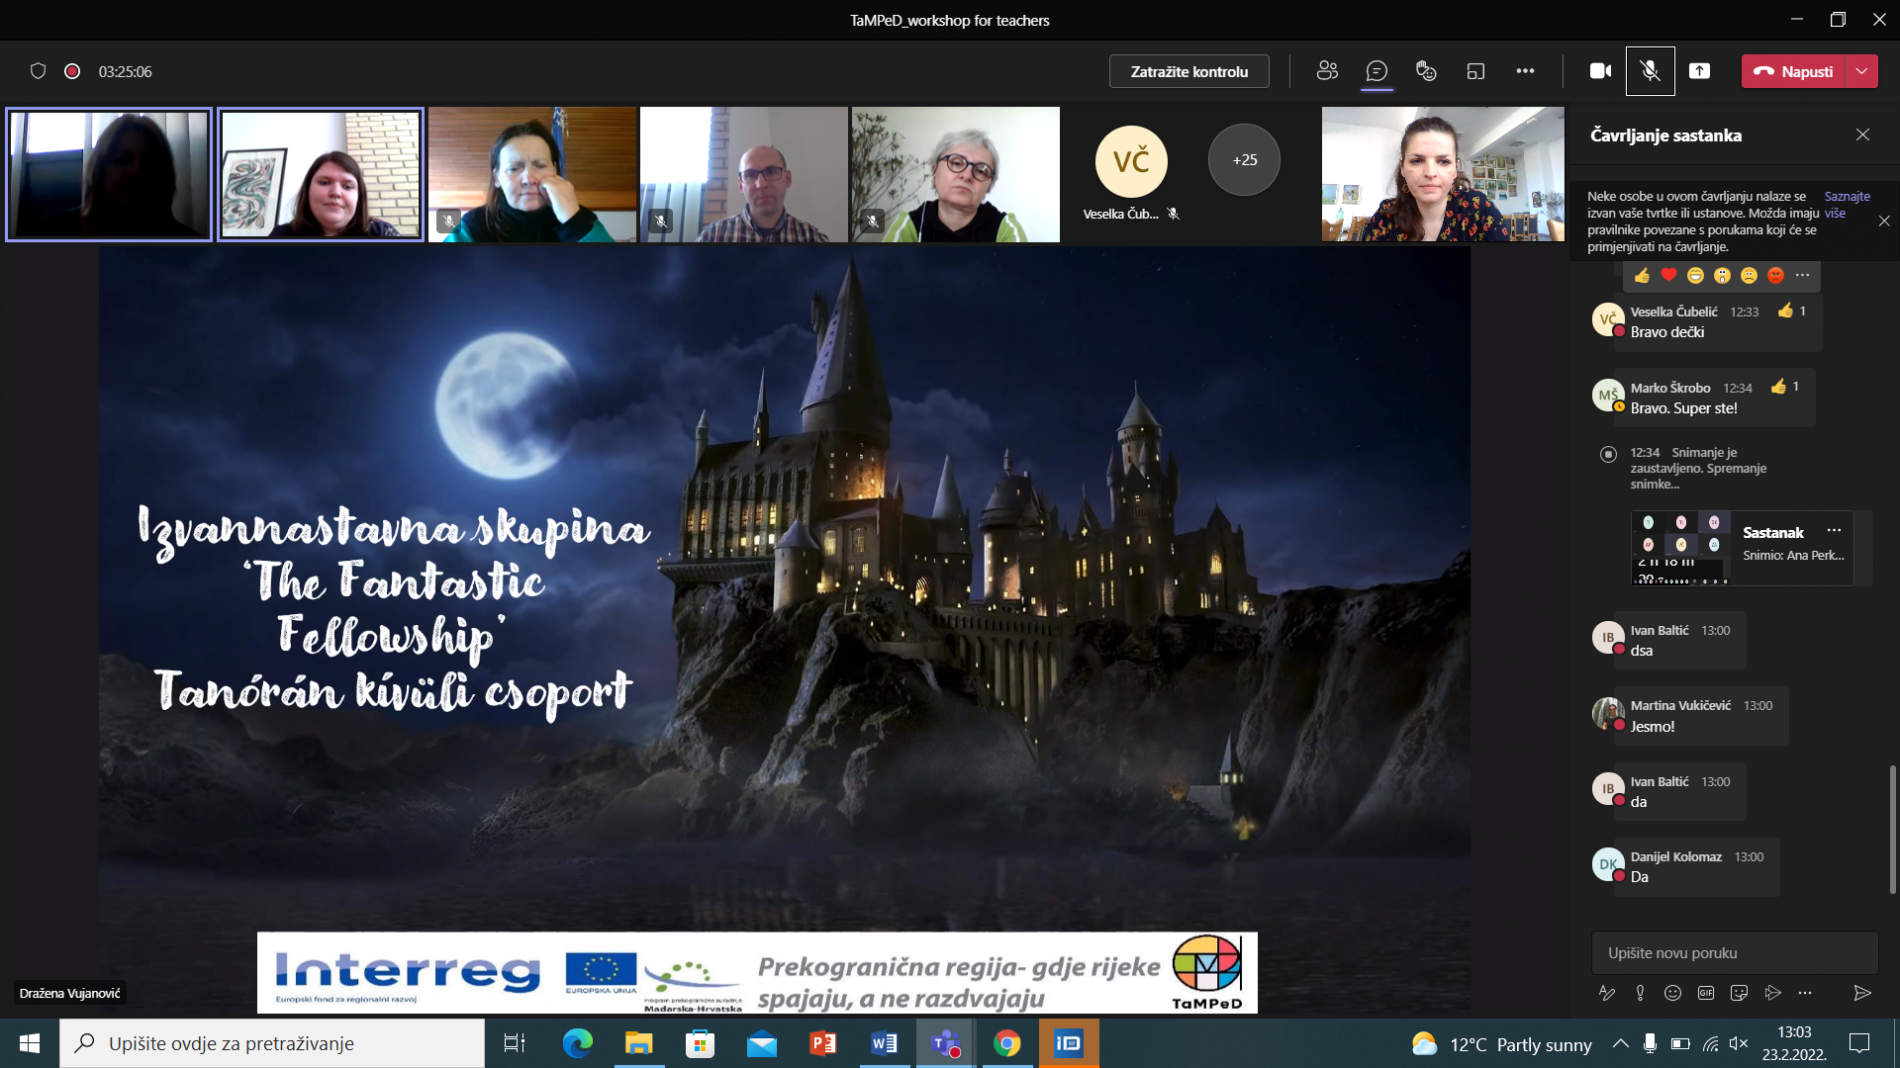The image size is (1900, 1068).
Task: Open PowerPoint from taskbar
Action: click(x=823, y=1044)
